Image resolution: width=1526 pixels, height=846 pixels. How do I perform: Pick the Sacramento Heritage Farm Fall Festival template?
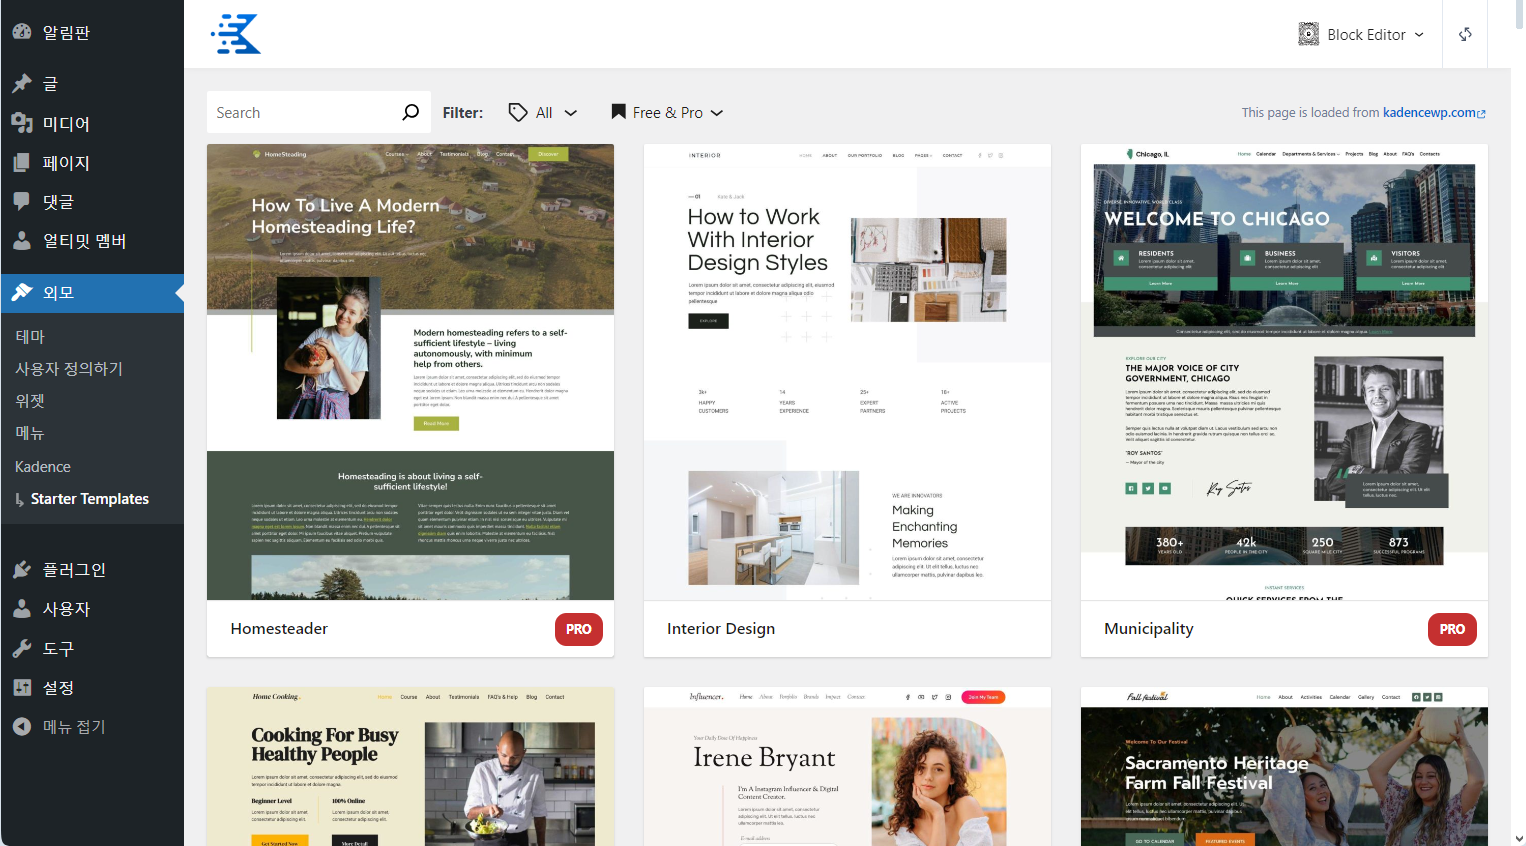[1284, 766]
